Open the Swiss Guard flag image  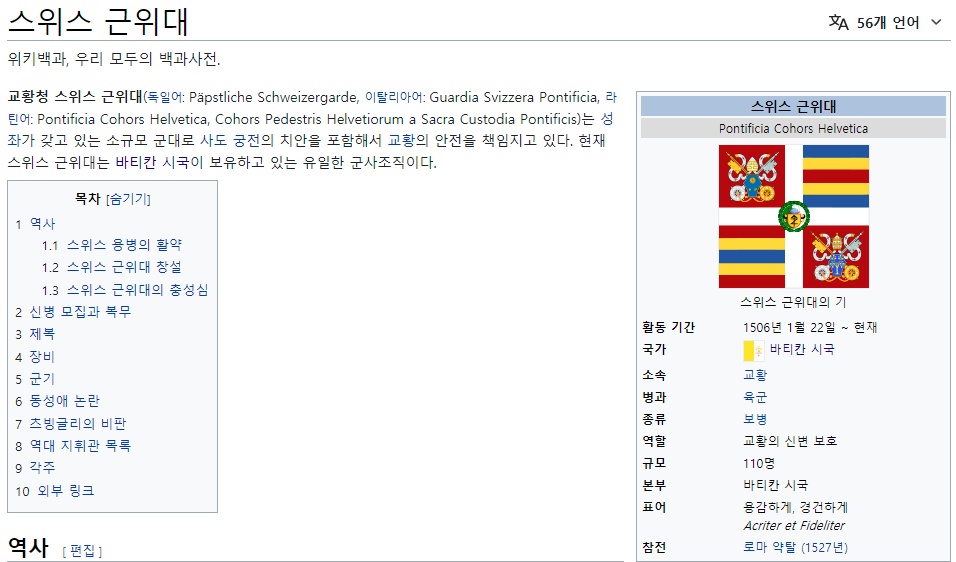pos(793,216)
